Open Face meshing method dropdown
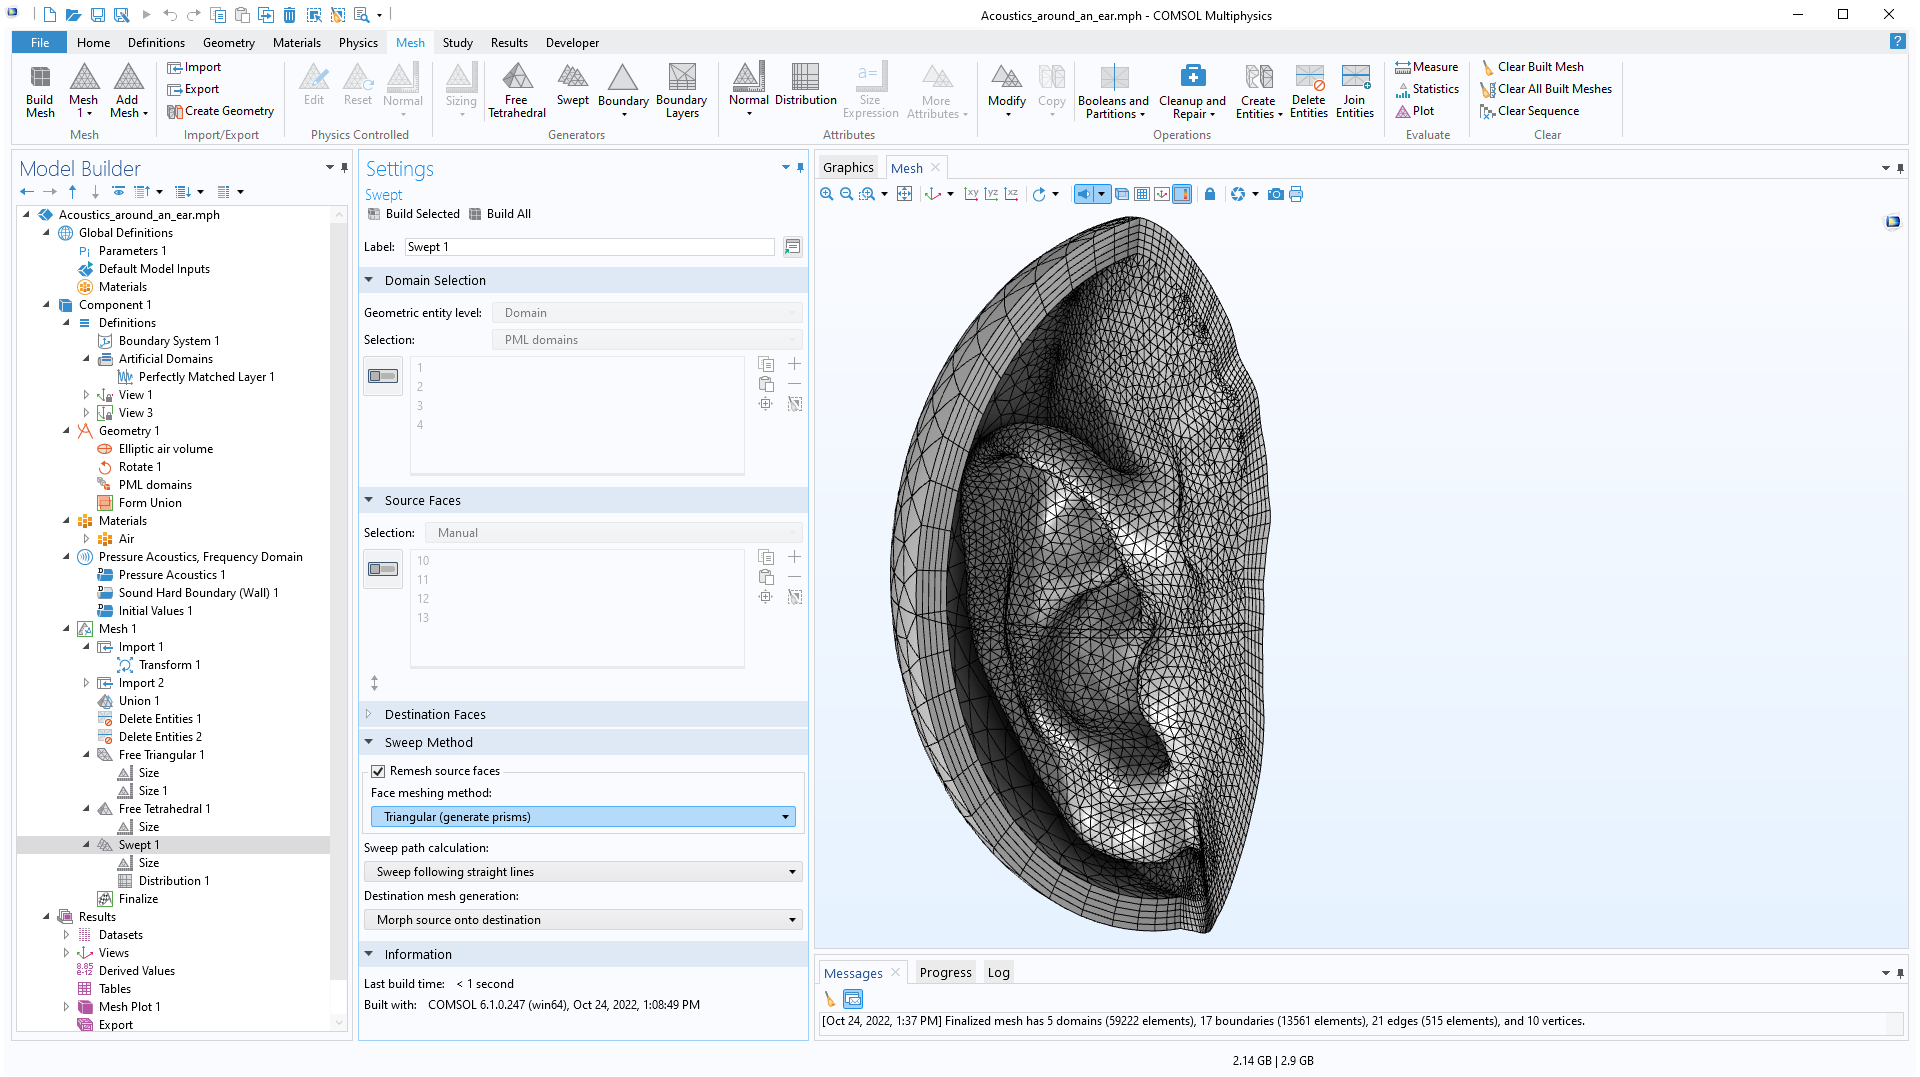This screenshot has width=1920, height=1077. pos(583,817)
